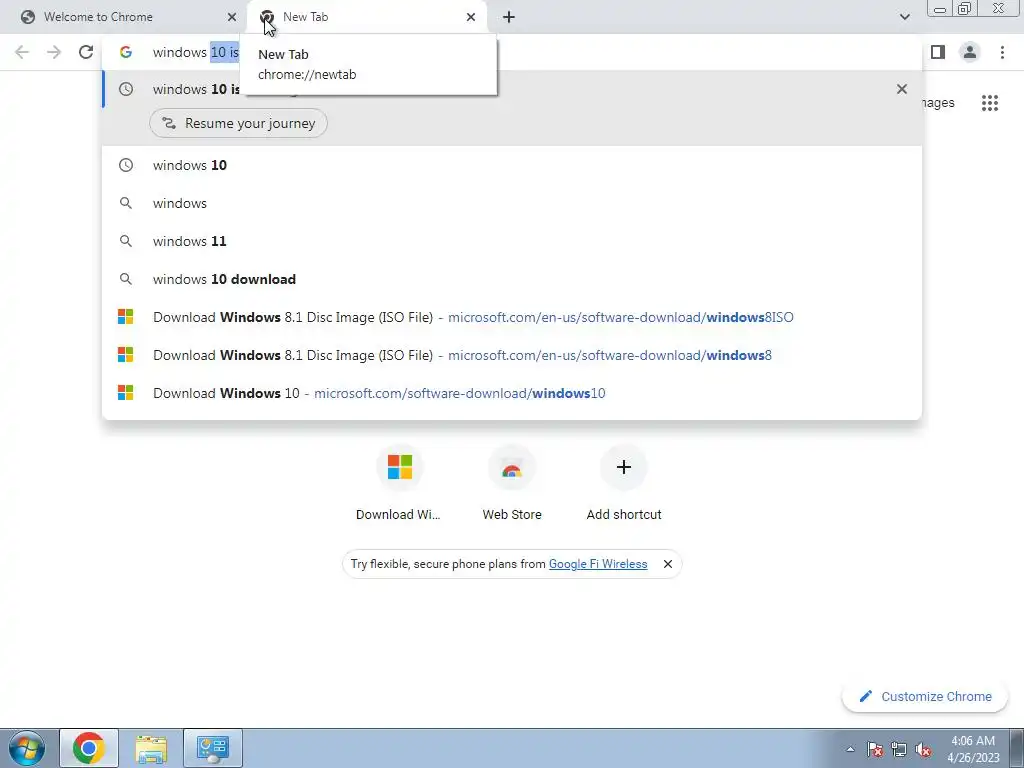Select the New Tab tab

click(366, 17)
